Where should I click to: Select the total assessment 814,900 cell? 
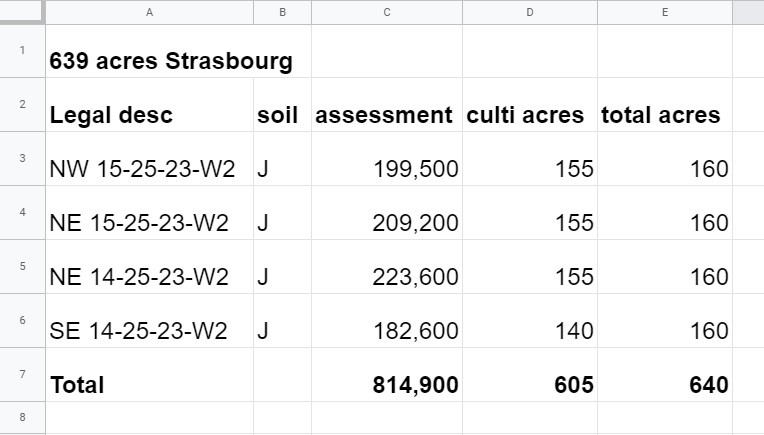click(387, 375)
